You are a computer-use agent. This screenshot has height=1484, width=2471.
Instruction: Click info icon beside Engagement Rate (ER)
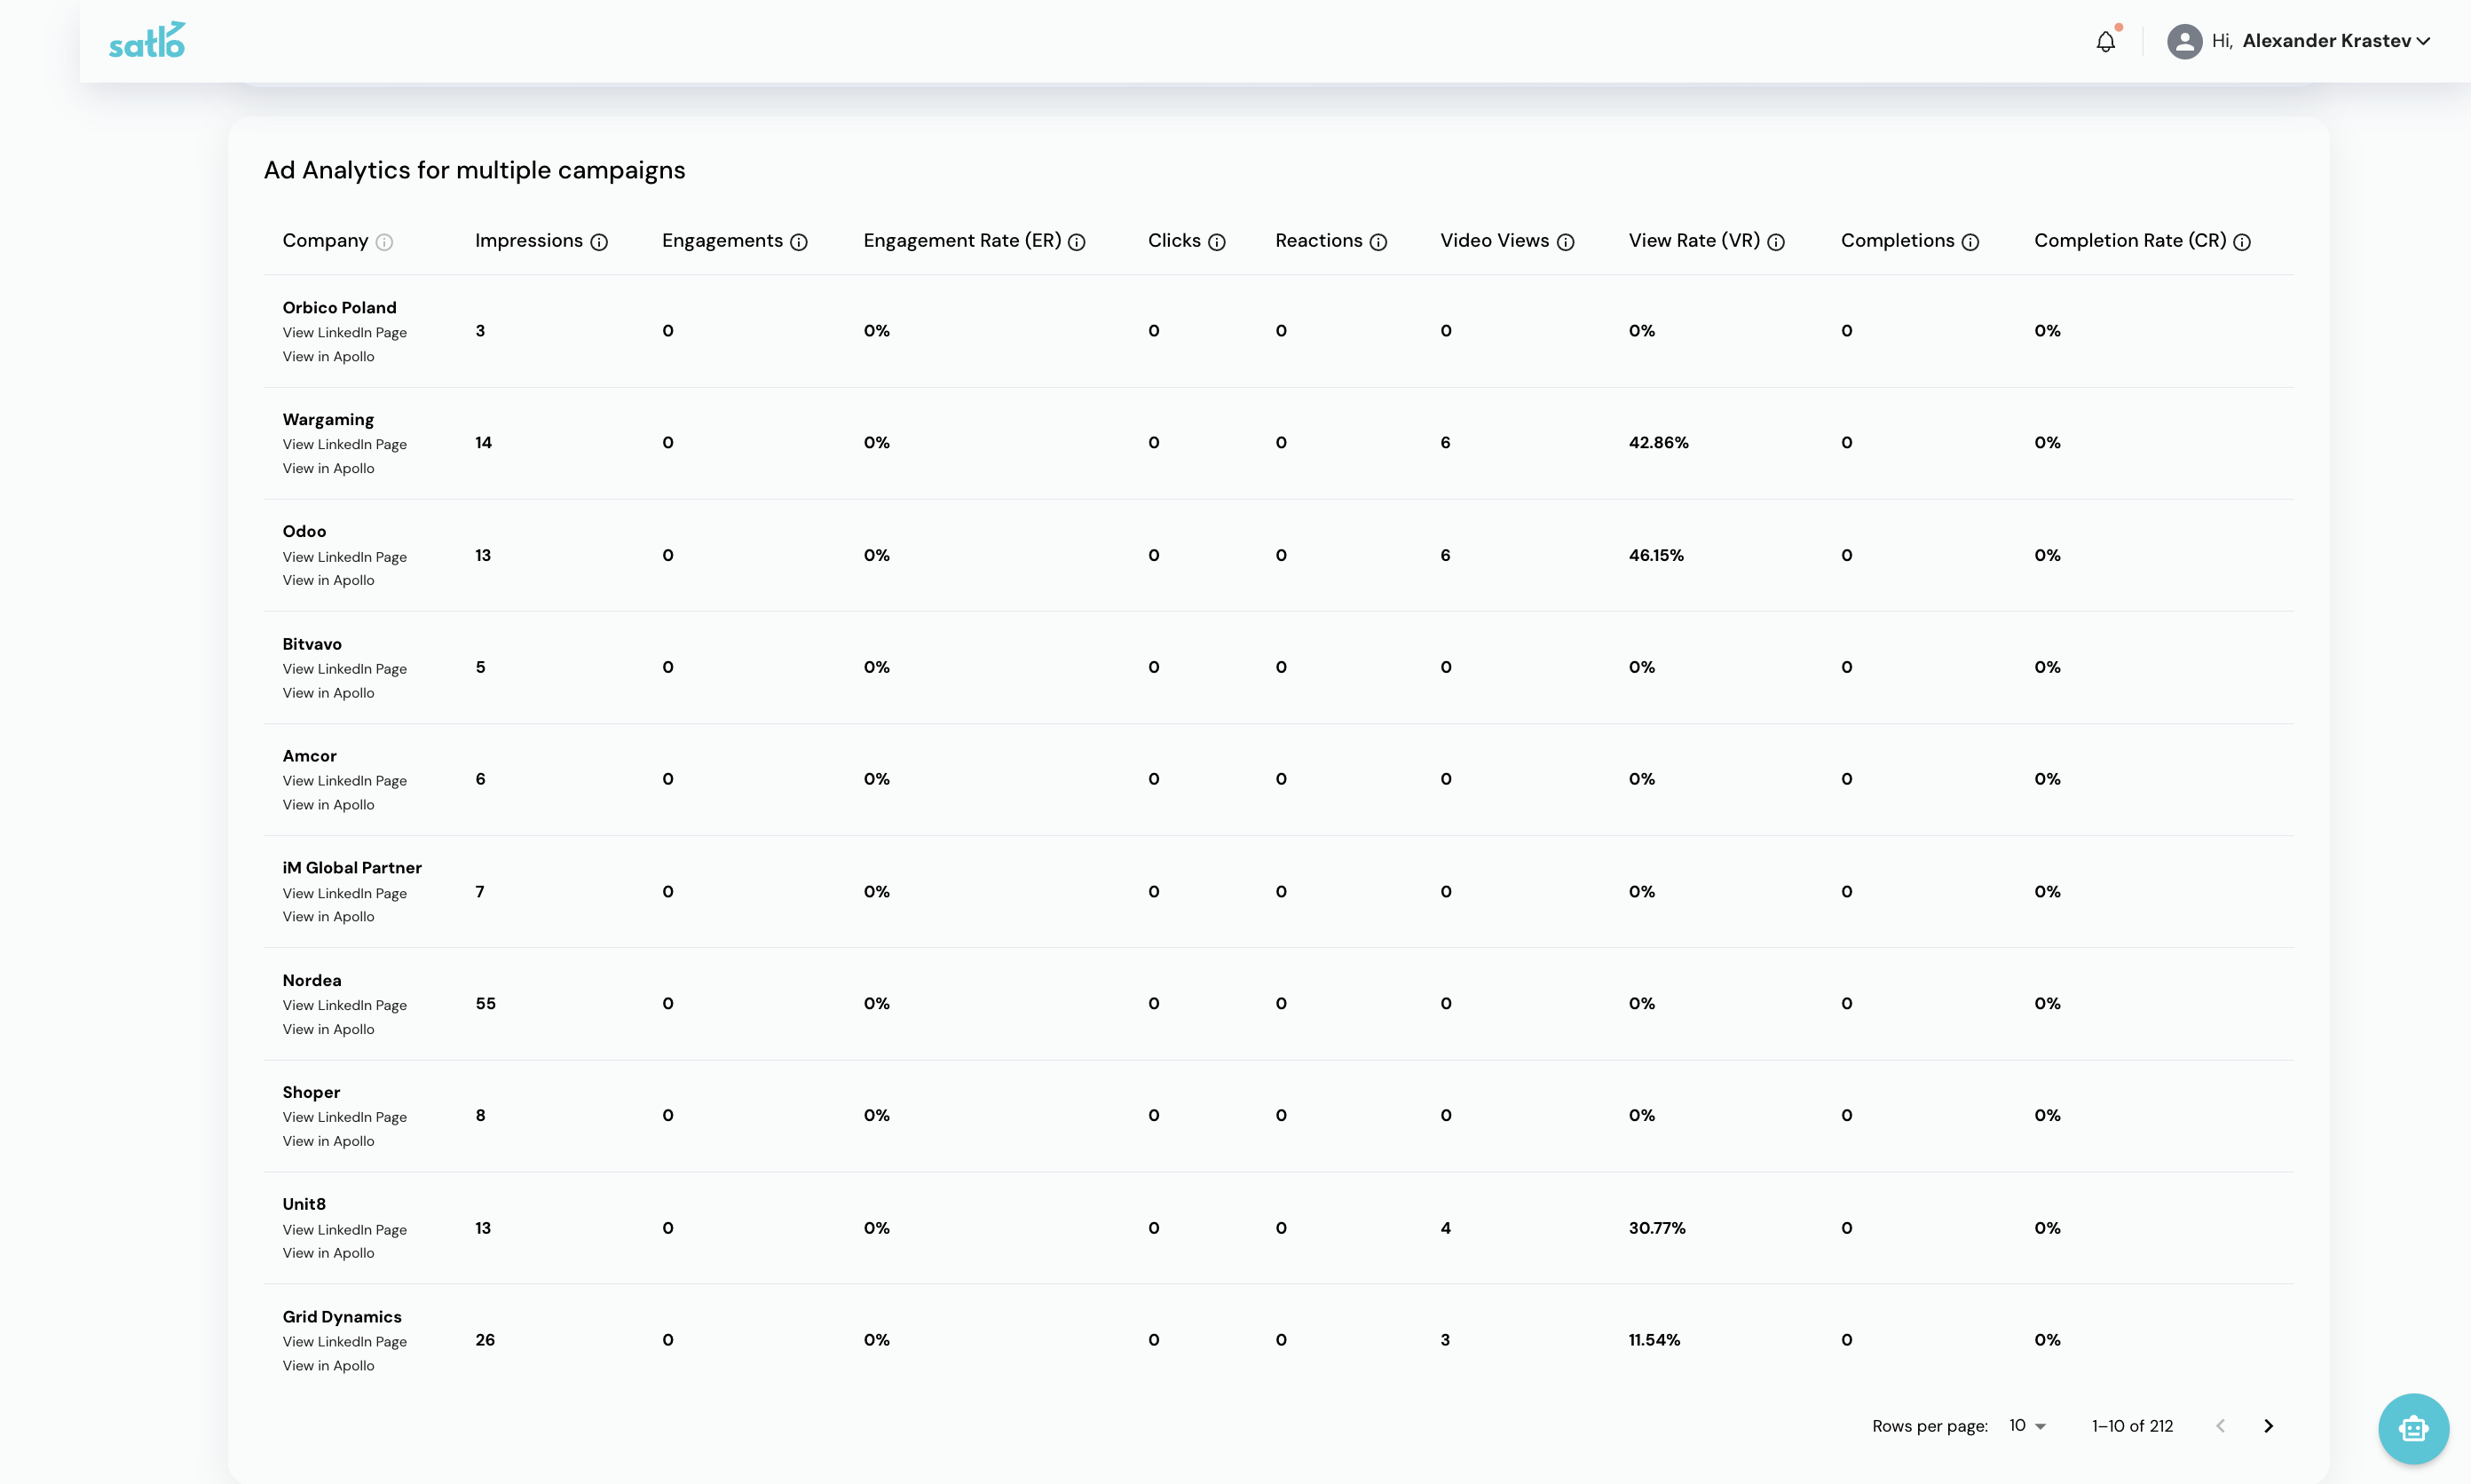tap(1077, 242)
